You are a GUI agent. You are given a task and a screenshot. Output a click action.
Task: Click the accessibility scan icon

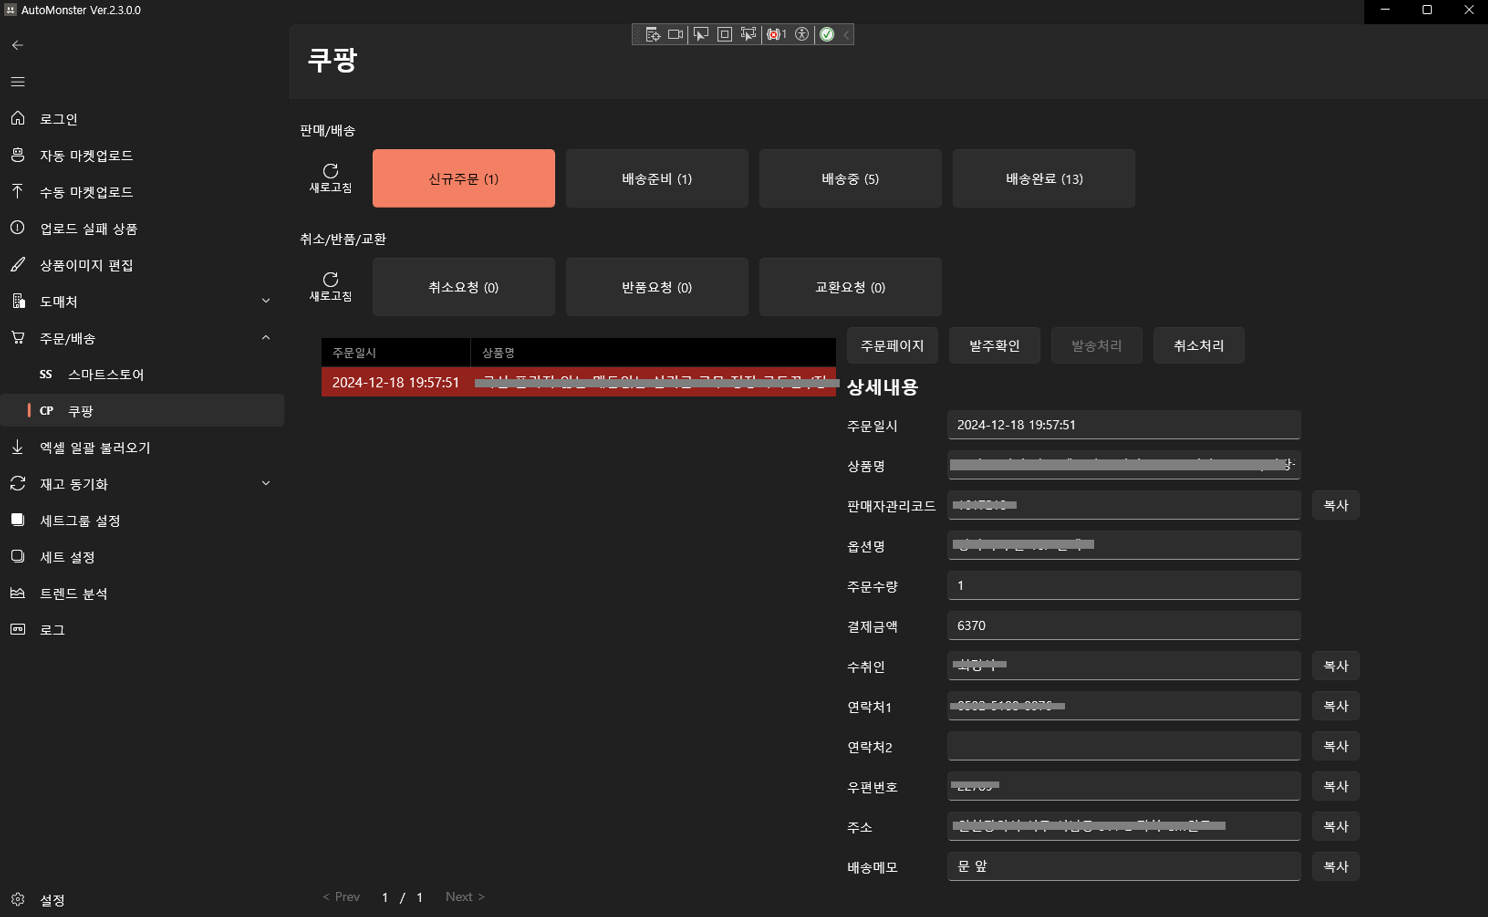pos(802,34)
